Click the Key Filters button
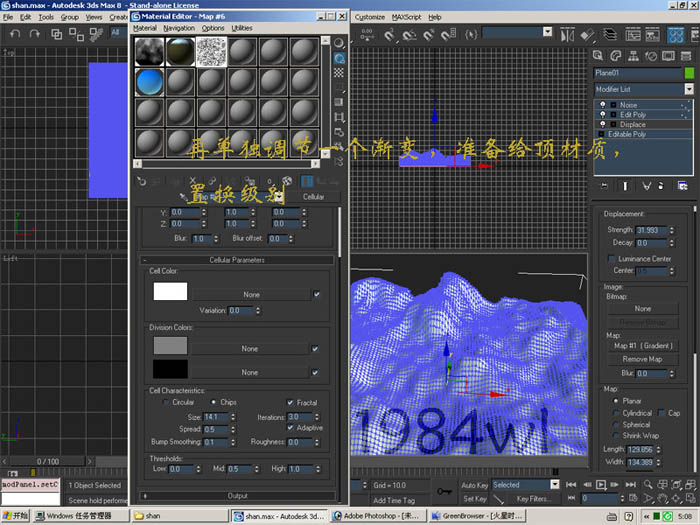The image size is (700, 525). click(533, 499)
